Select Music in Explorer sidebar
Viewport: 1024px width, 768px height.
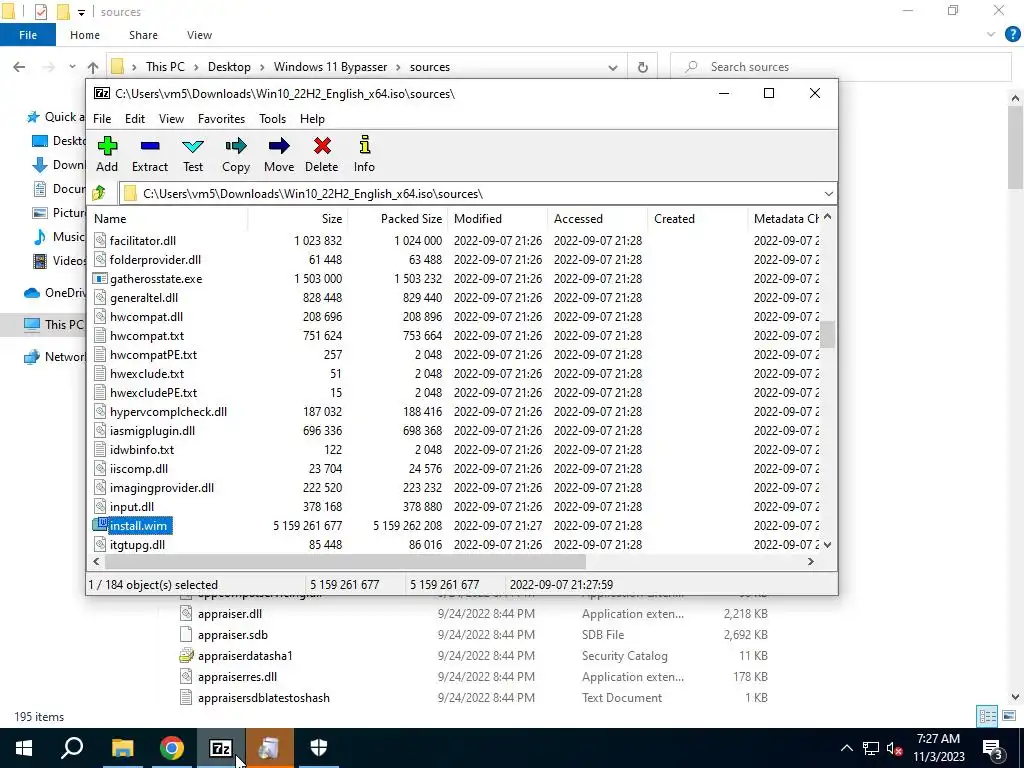59,237
